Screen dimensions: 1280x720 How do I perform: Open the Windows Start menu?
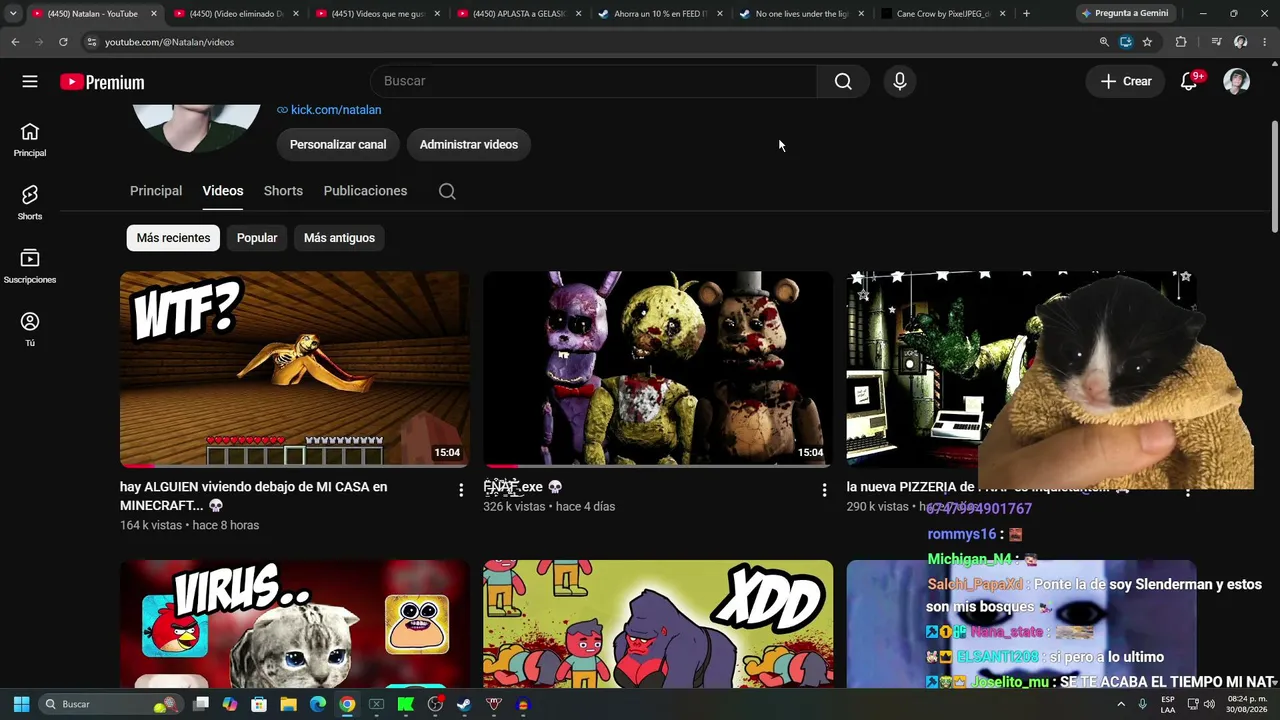tap(21, 704)
